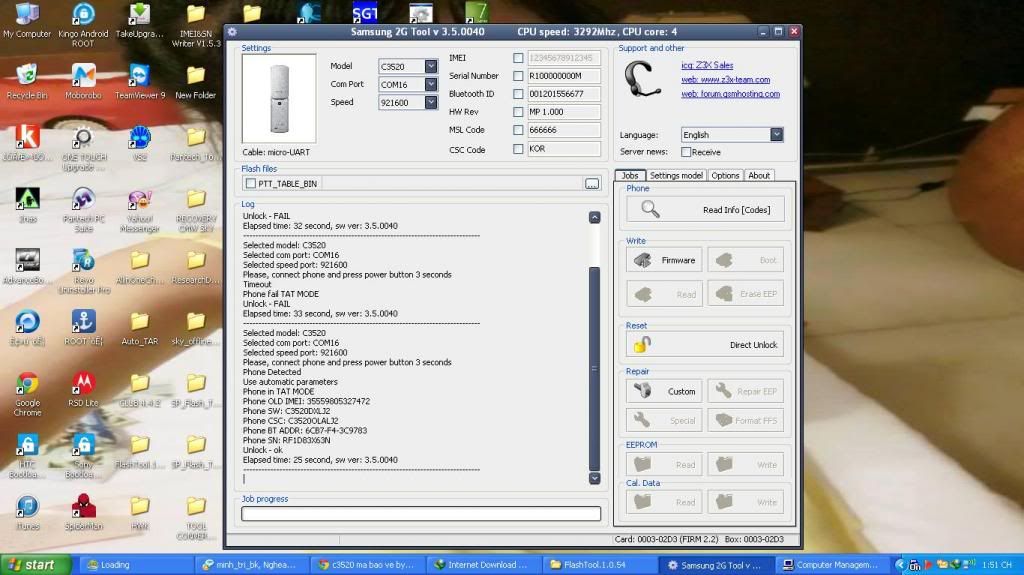Open the Language dropdown
Viewport: 1024px width, 575px height.
pyautogui.click(x=776, y=135)
